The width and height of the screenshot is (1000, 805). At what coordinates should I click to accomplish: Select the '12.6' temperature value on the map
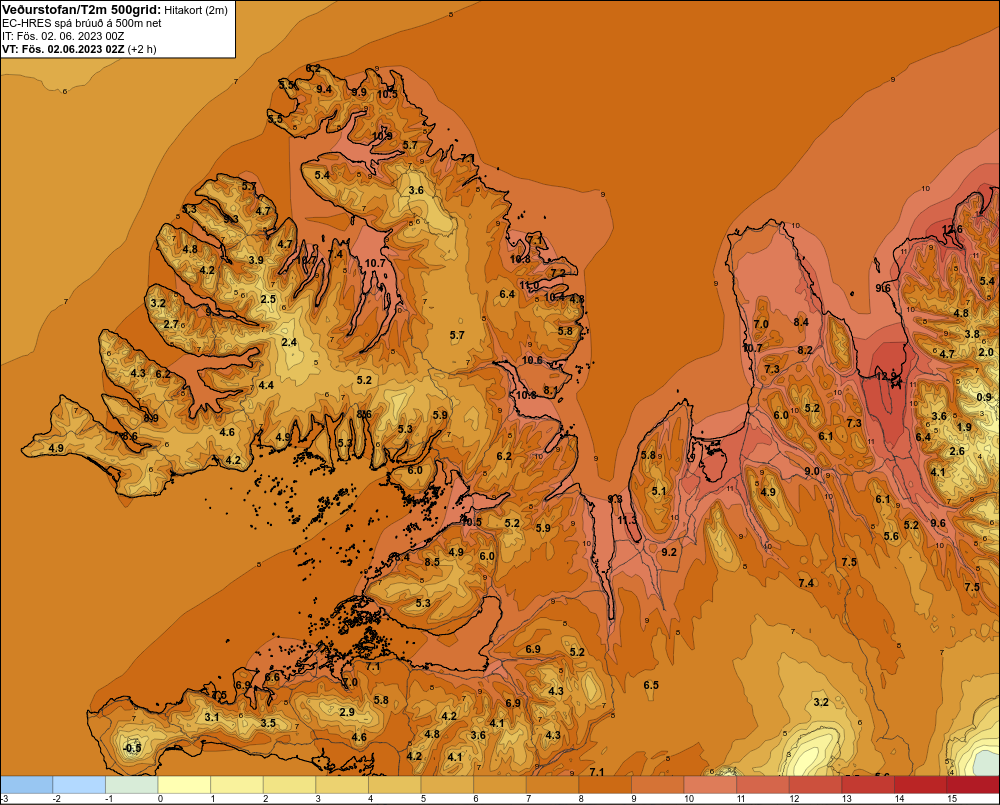(x=952, y=230)
